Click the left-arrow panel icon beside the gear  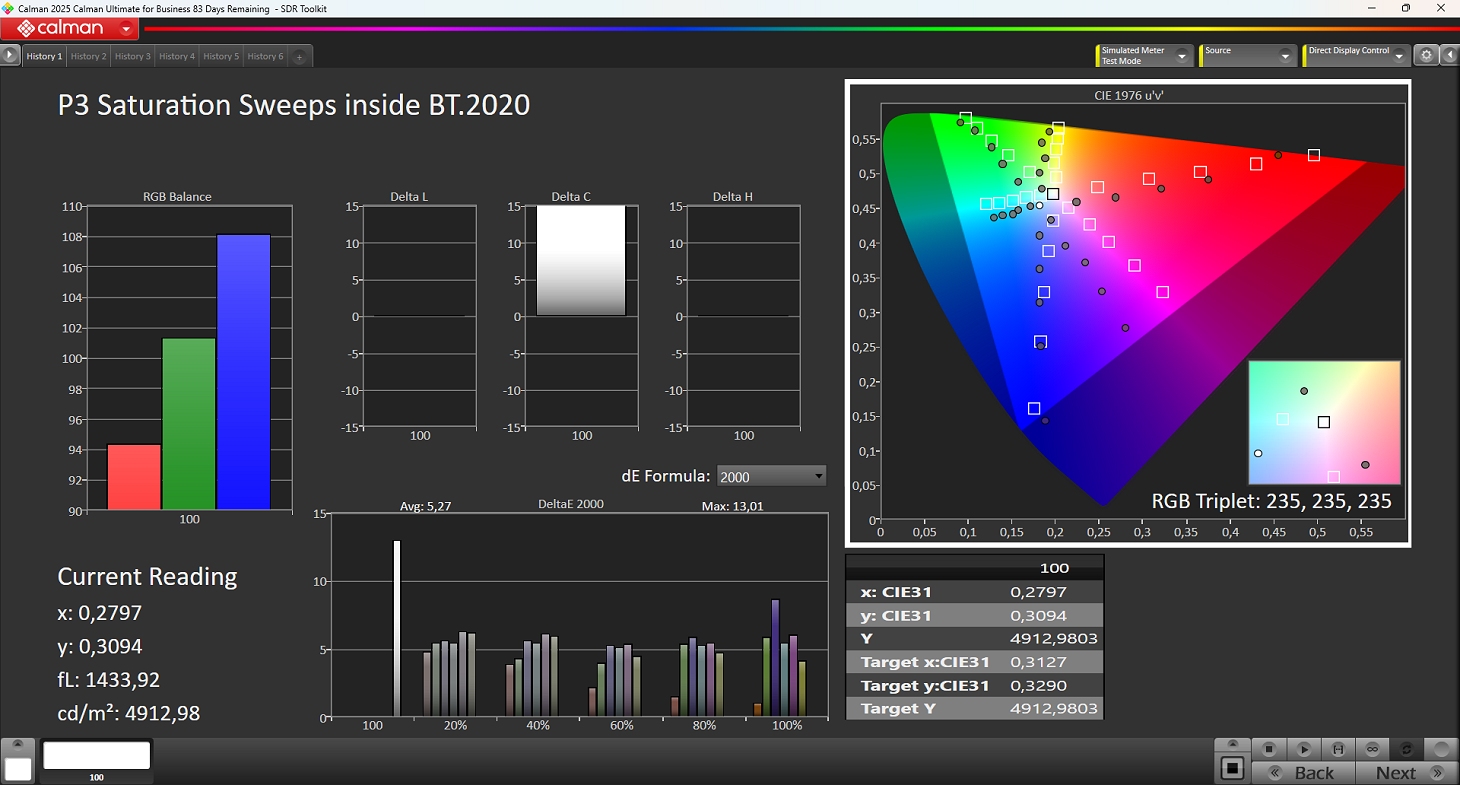tap(1449, 56)
